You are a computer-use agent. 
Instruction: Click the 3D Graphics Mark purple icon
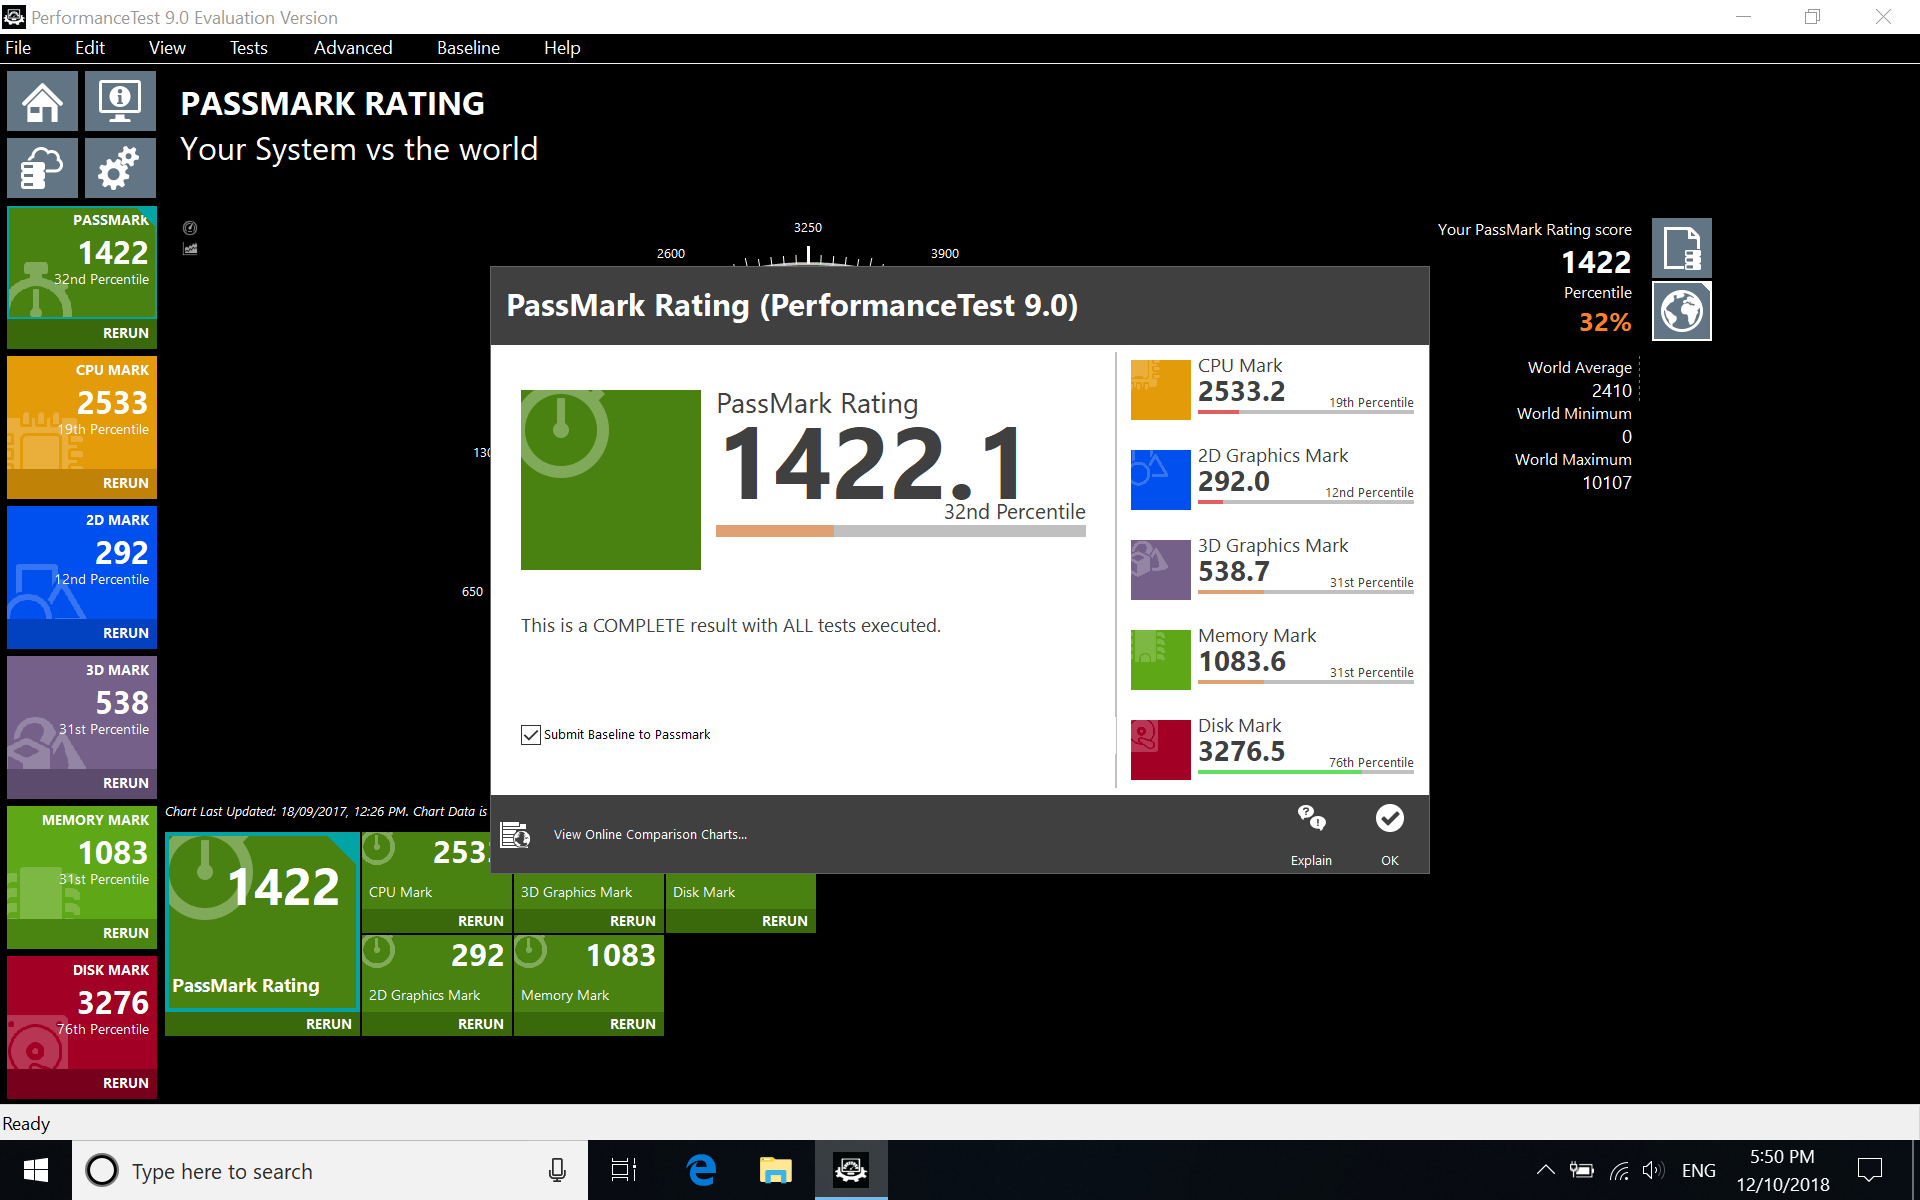pyautogui.click(x=1160, y=570)
